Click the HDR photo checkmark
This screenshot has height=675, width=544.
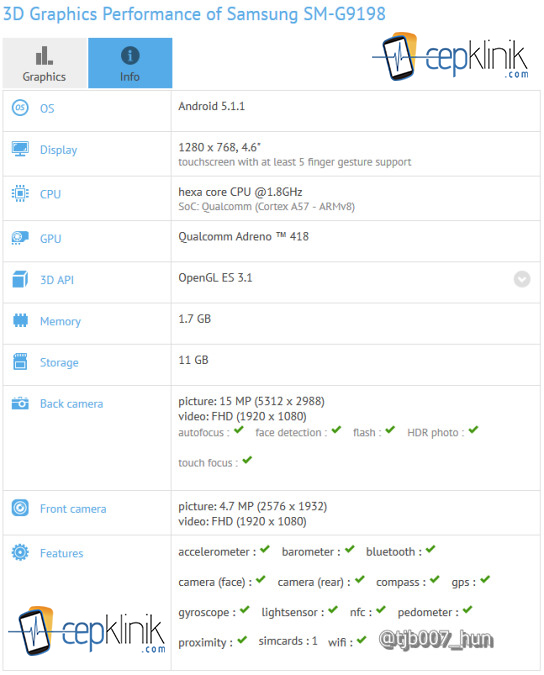[x=473, y=430]
